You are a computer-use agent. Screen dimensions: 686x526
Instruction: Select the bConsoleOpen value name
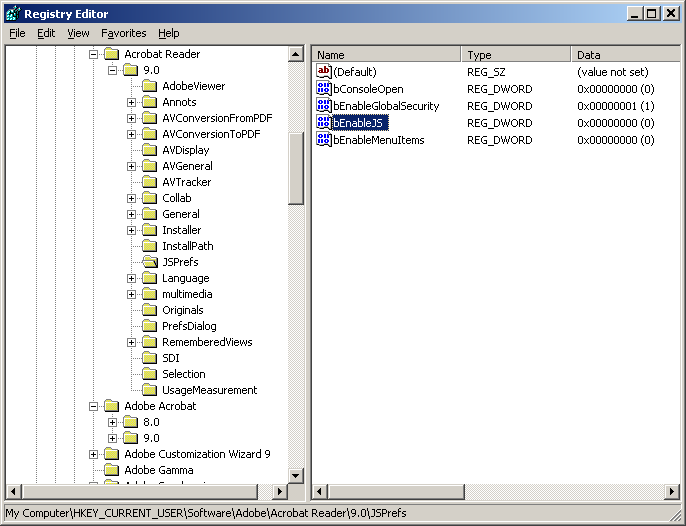pos(368,89)
